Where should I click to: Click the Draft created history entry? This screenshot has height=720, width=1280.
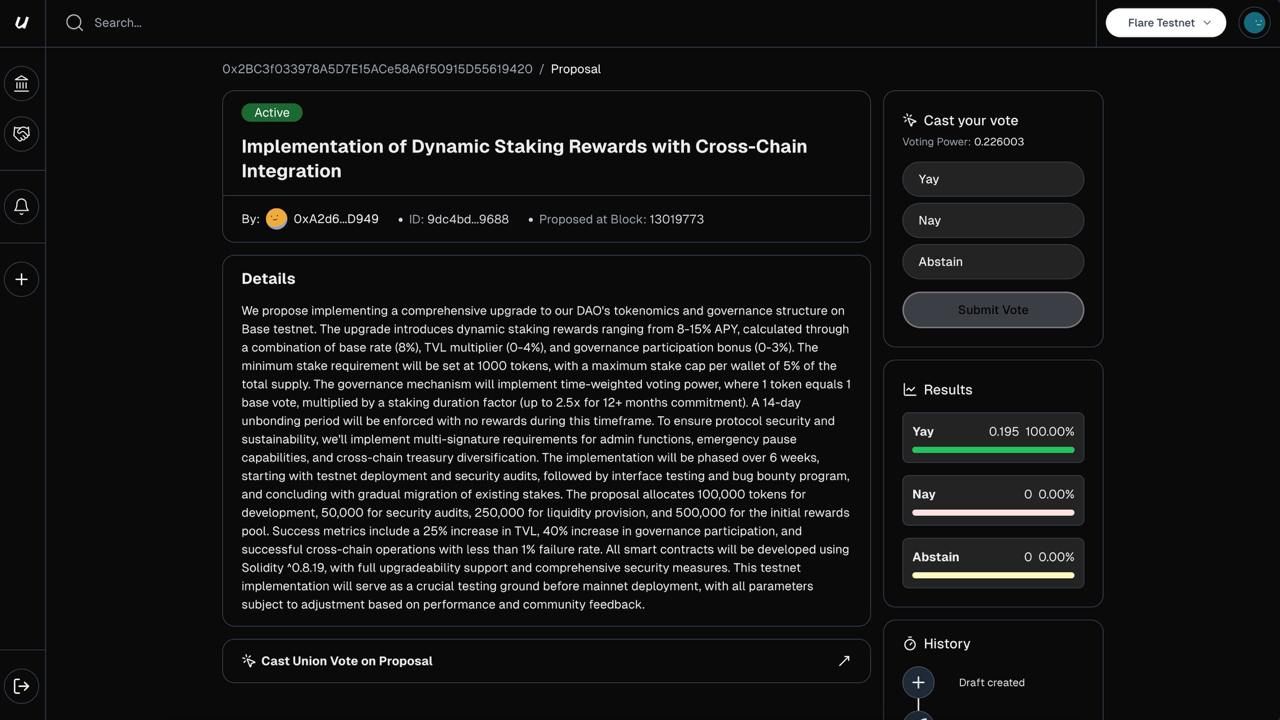coord(992,683)
